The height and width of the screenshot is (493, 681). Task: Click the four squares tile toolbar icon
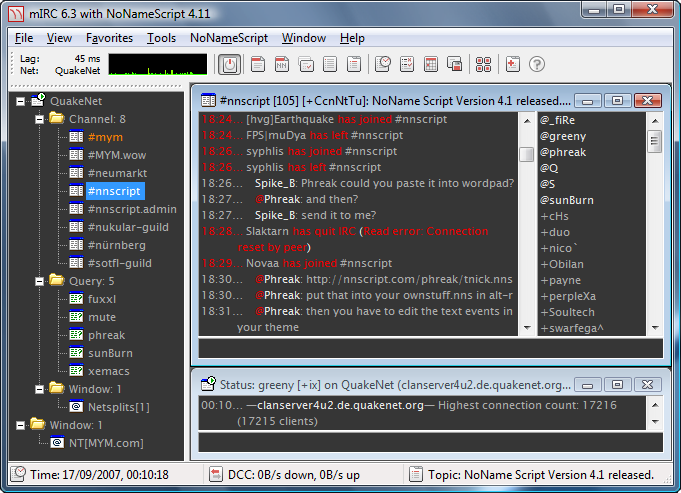click(483, 64)
